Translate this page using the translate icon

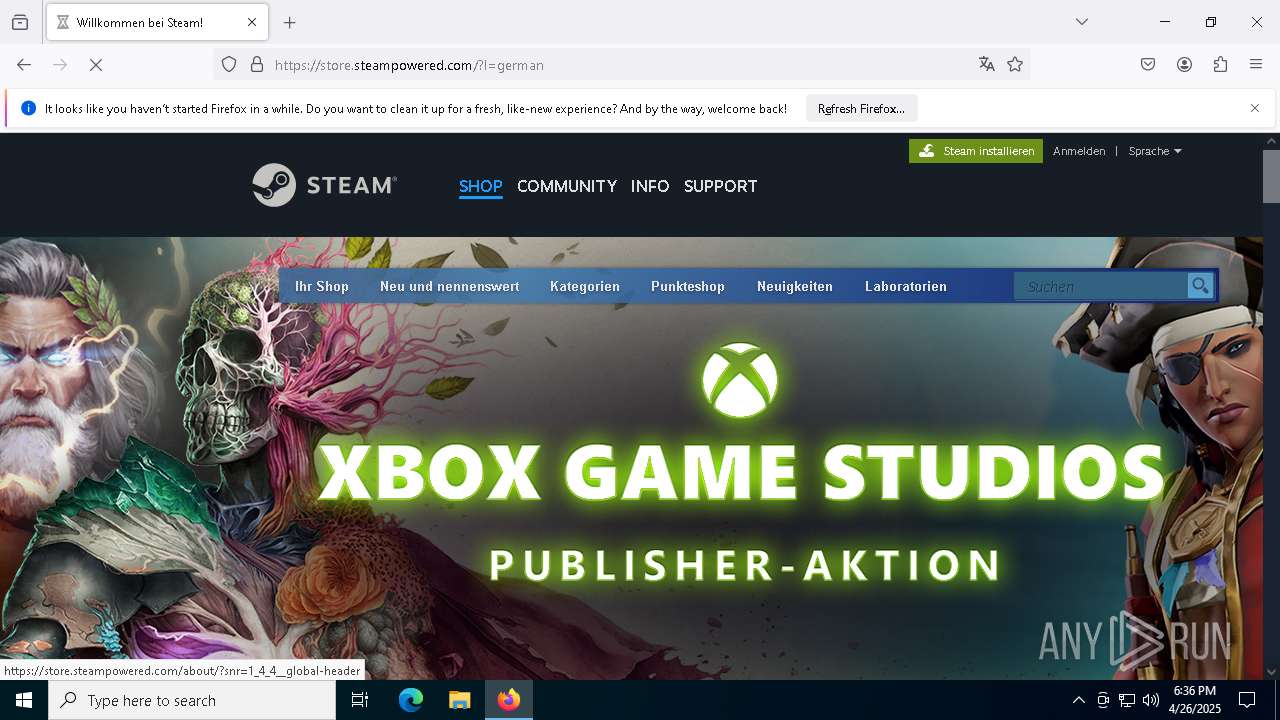[x=987, y=65]
